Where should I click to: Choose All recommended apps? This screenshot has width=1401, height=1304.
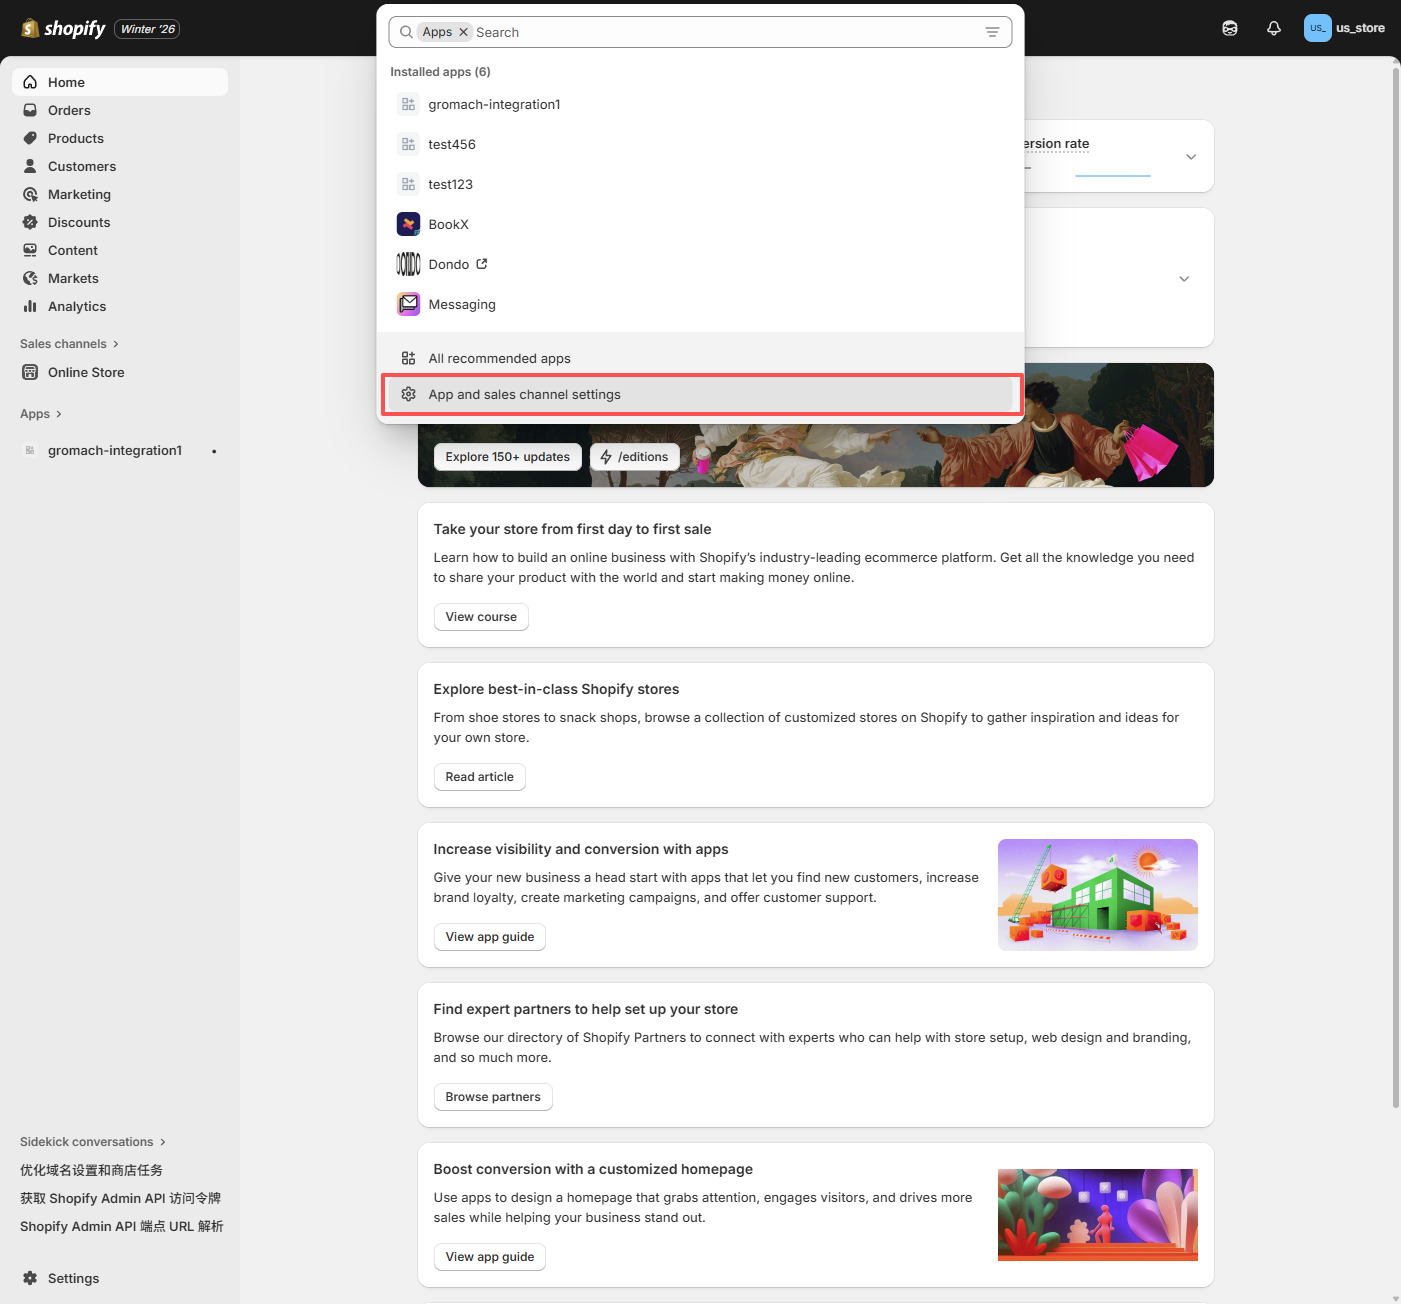pos(499,358)
